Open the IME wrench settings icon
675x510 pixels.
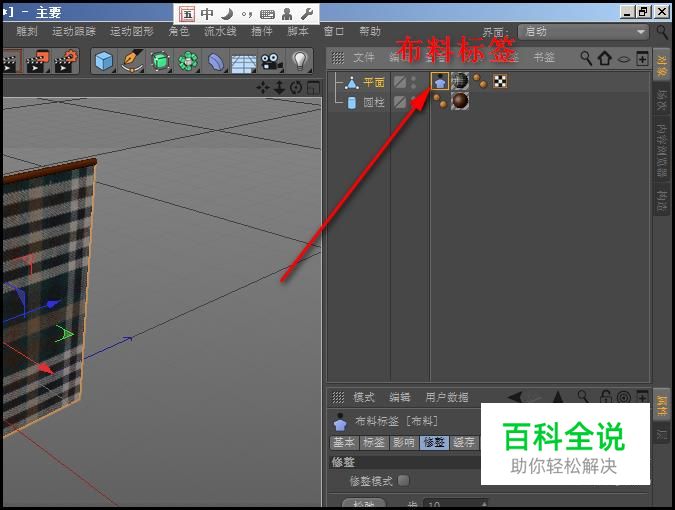(x=307, y=14)
